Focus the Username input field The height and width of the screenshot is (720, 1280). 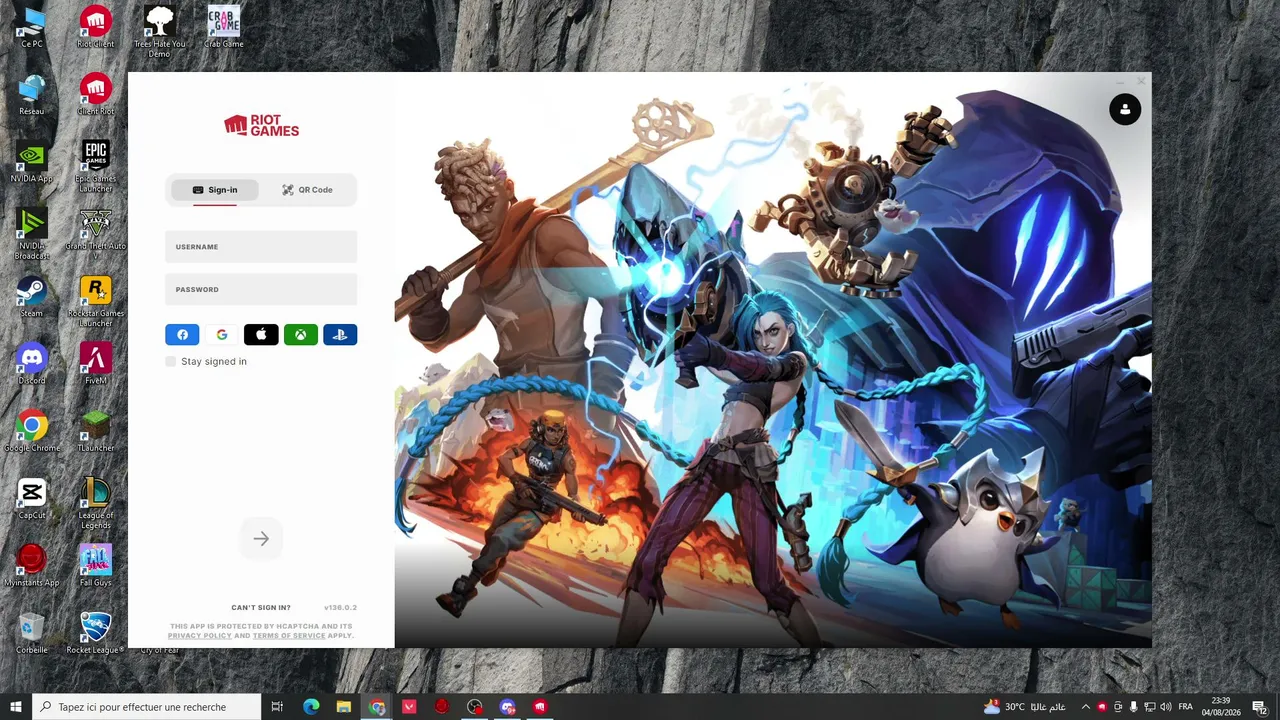(x=261, y=247)
